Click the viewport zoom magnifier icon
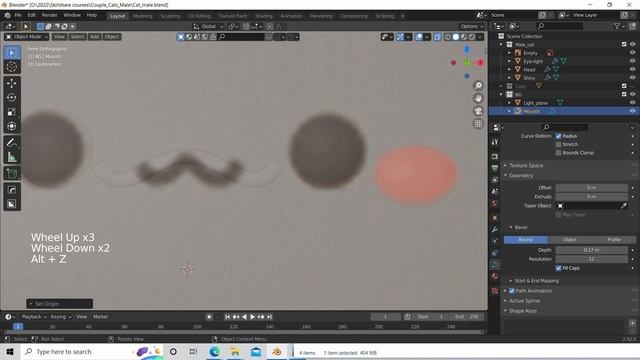The image size is (640, 360). [478, 85]
